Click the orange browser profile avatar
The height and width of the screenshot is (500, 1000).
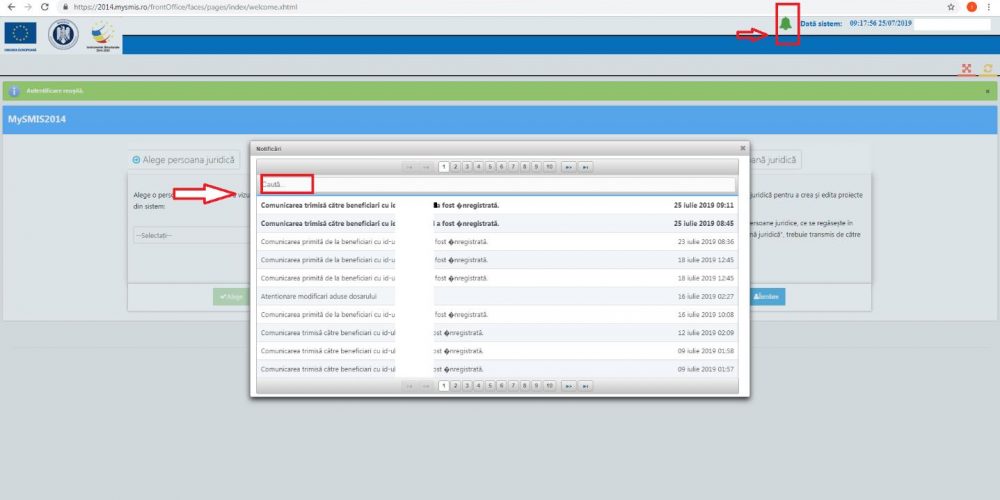(970, 6)
